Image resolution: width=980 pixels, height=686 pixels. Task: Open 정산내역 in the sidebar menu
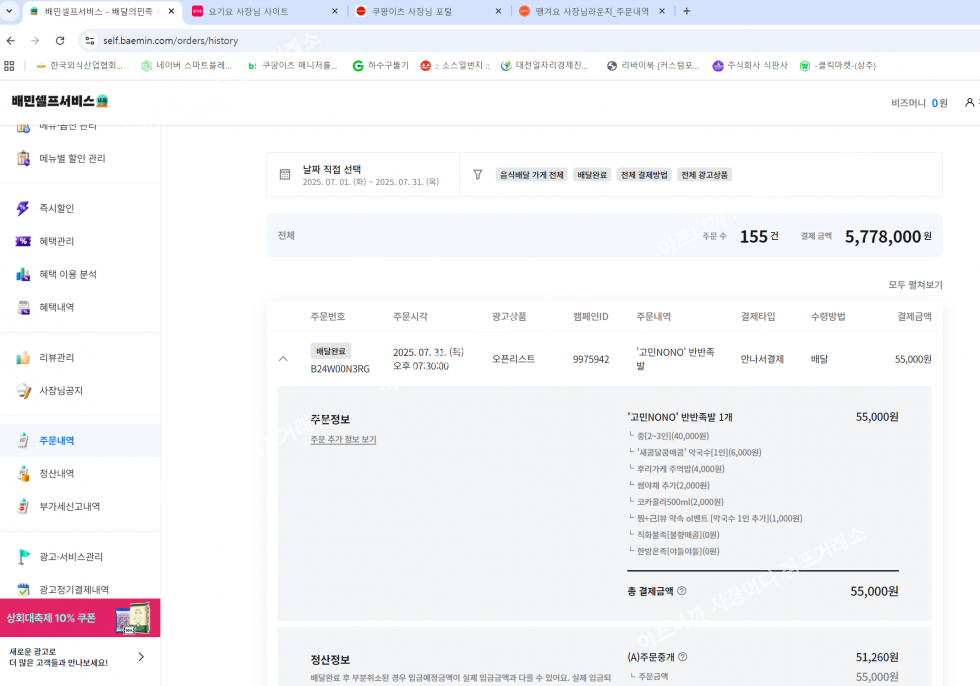point(56,473)
